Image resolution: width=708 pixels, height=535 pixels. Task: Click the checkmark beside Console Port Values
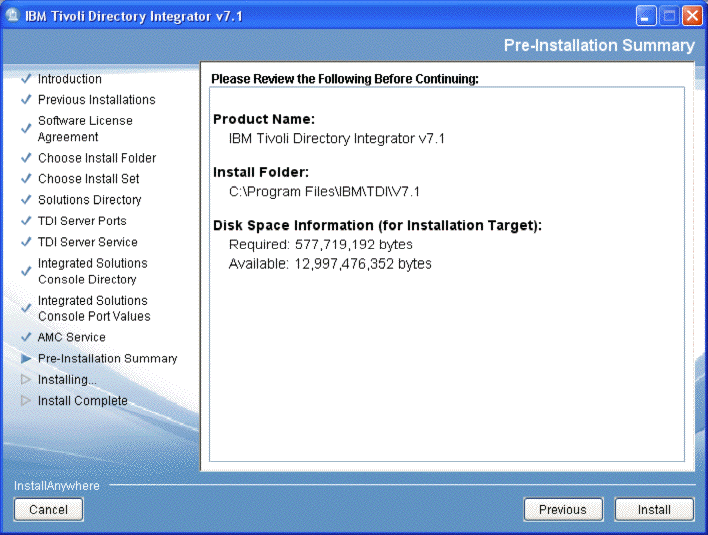point(26,308)
